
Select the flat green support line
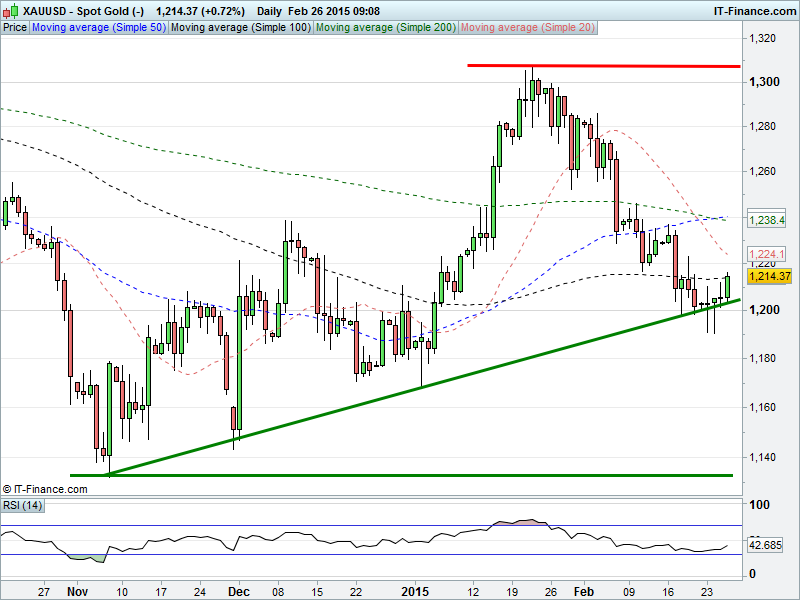click(400, 475)
